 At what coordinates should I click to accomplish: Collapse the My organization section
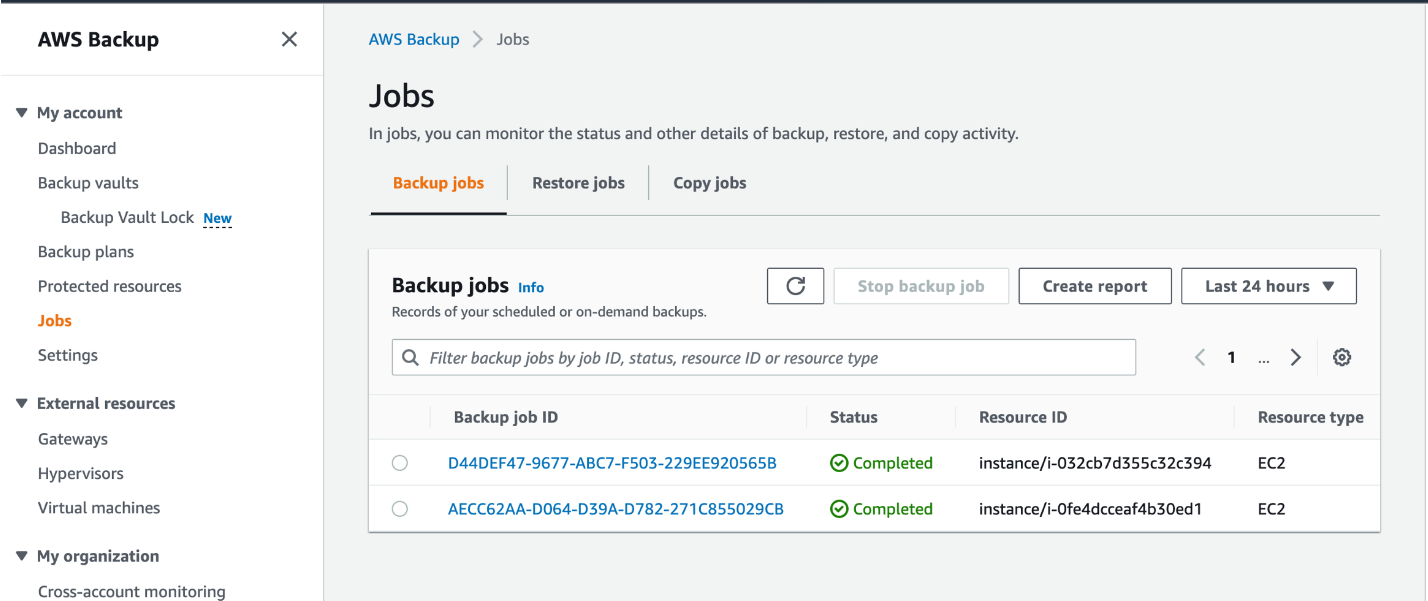pos(22,556)
